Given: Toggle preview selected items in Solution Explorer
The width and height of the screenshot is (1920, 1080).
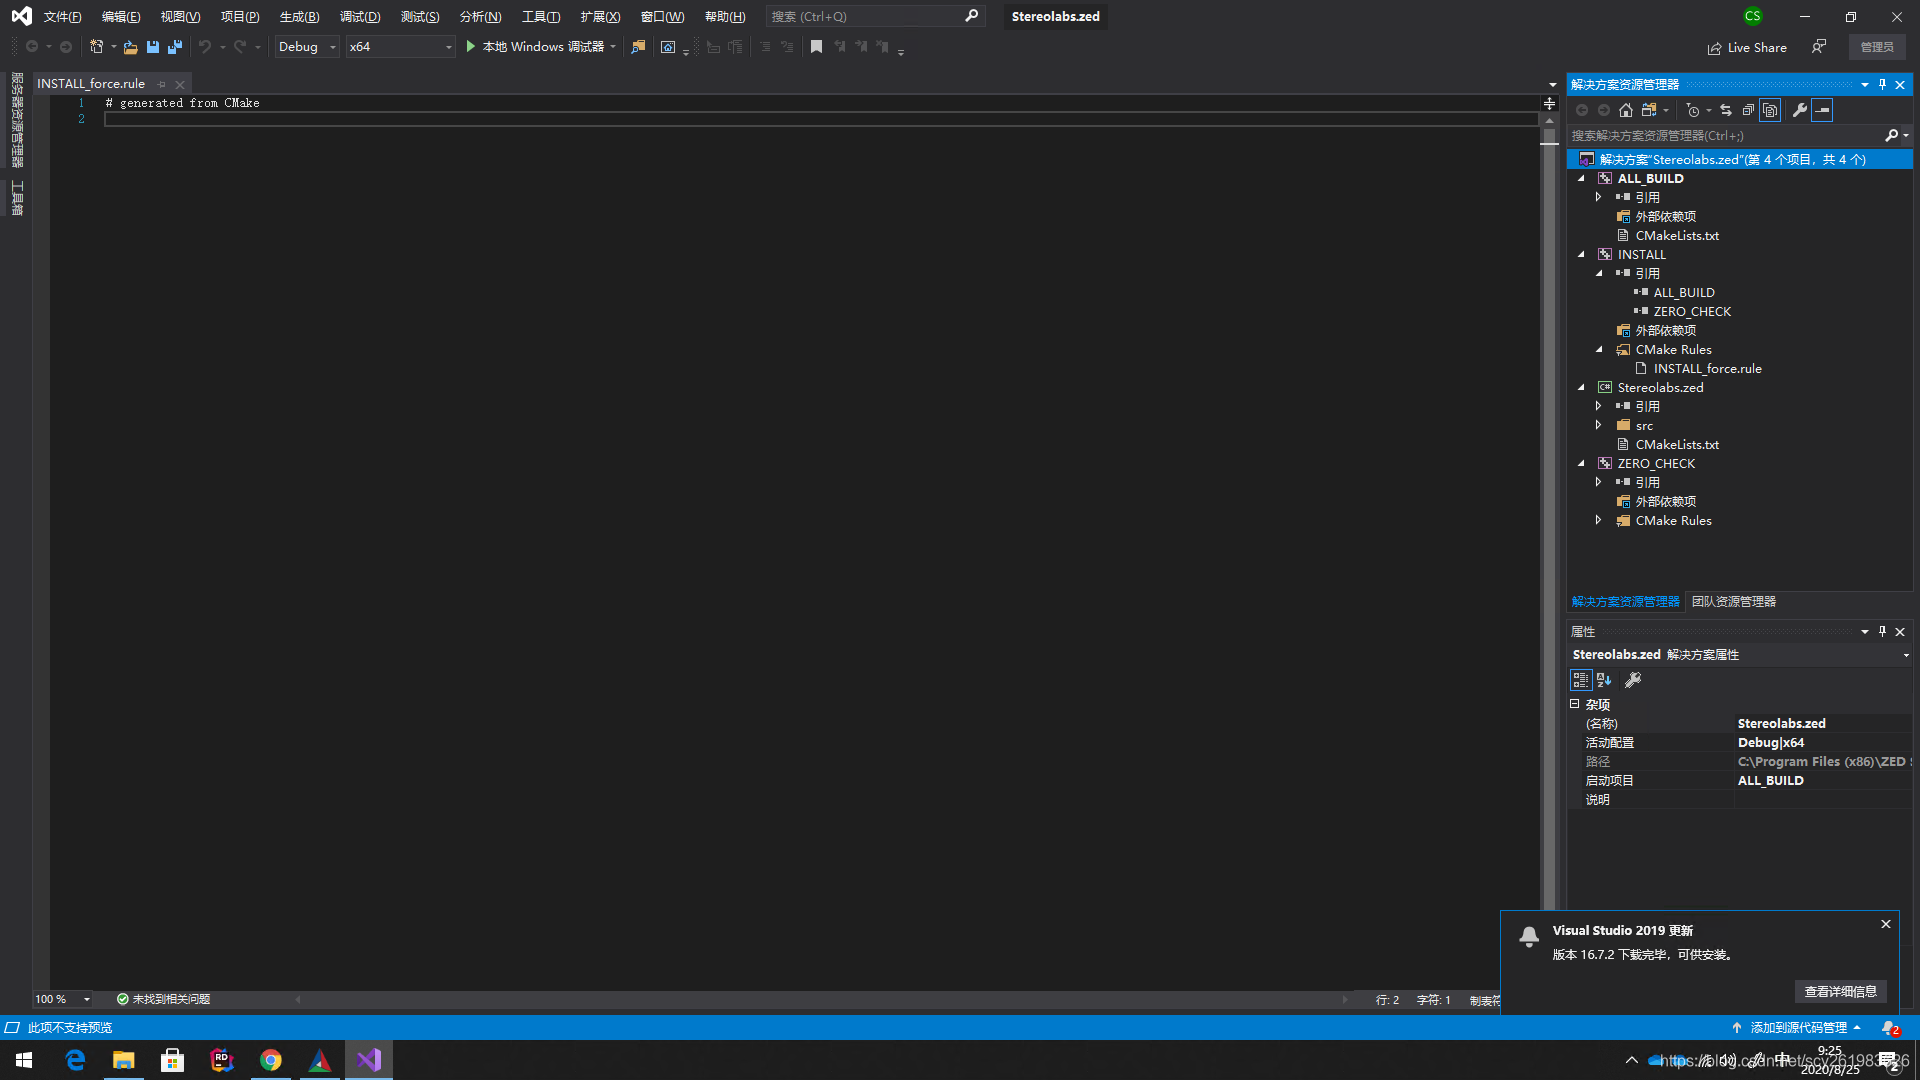Looking at the screenshot, I should pyautogui.click(x=1822, y=110).
